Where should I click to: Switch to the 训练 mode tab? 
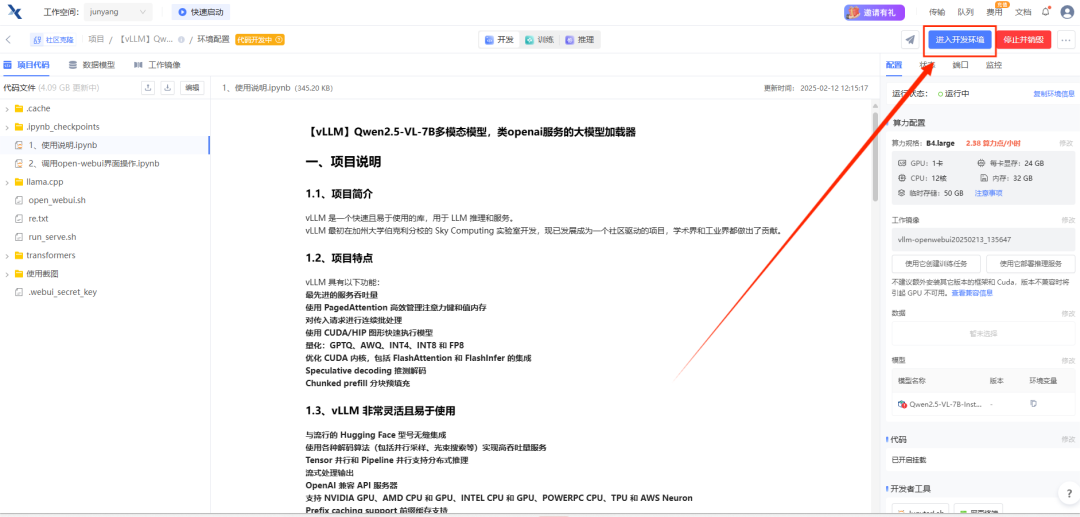[x=539, y=40]
